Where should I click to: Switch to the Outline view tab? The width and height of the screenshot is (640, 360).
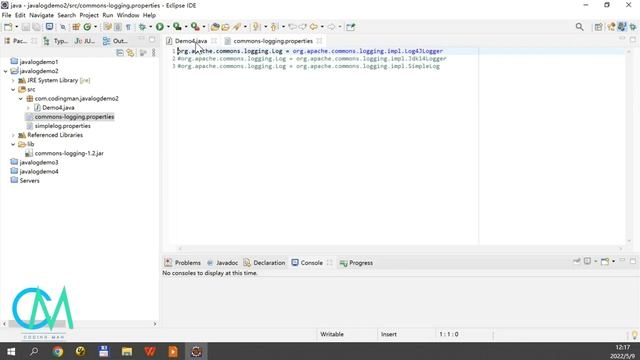(115, 41)
